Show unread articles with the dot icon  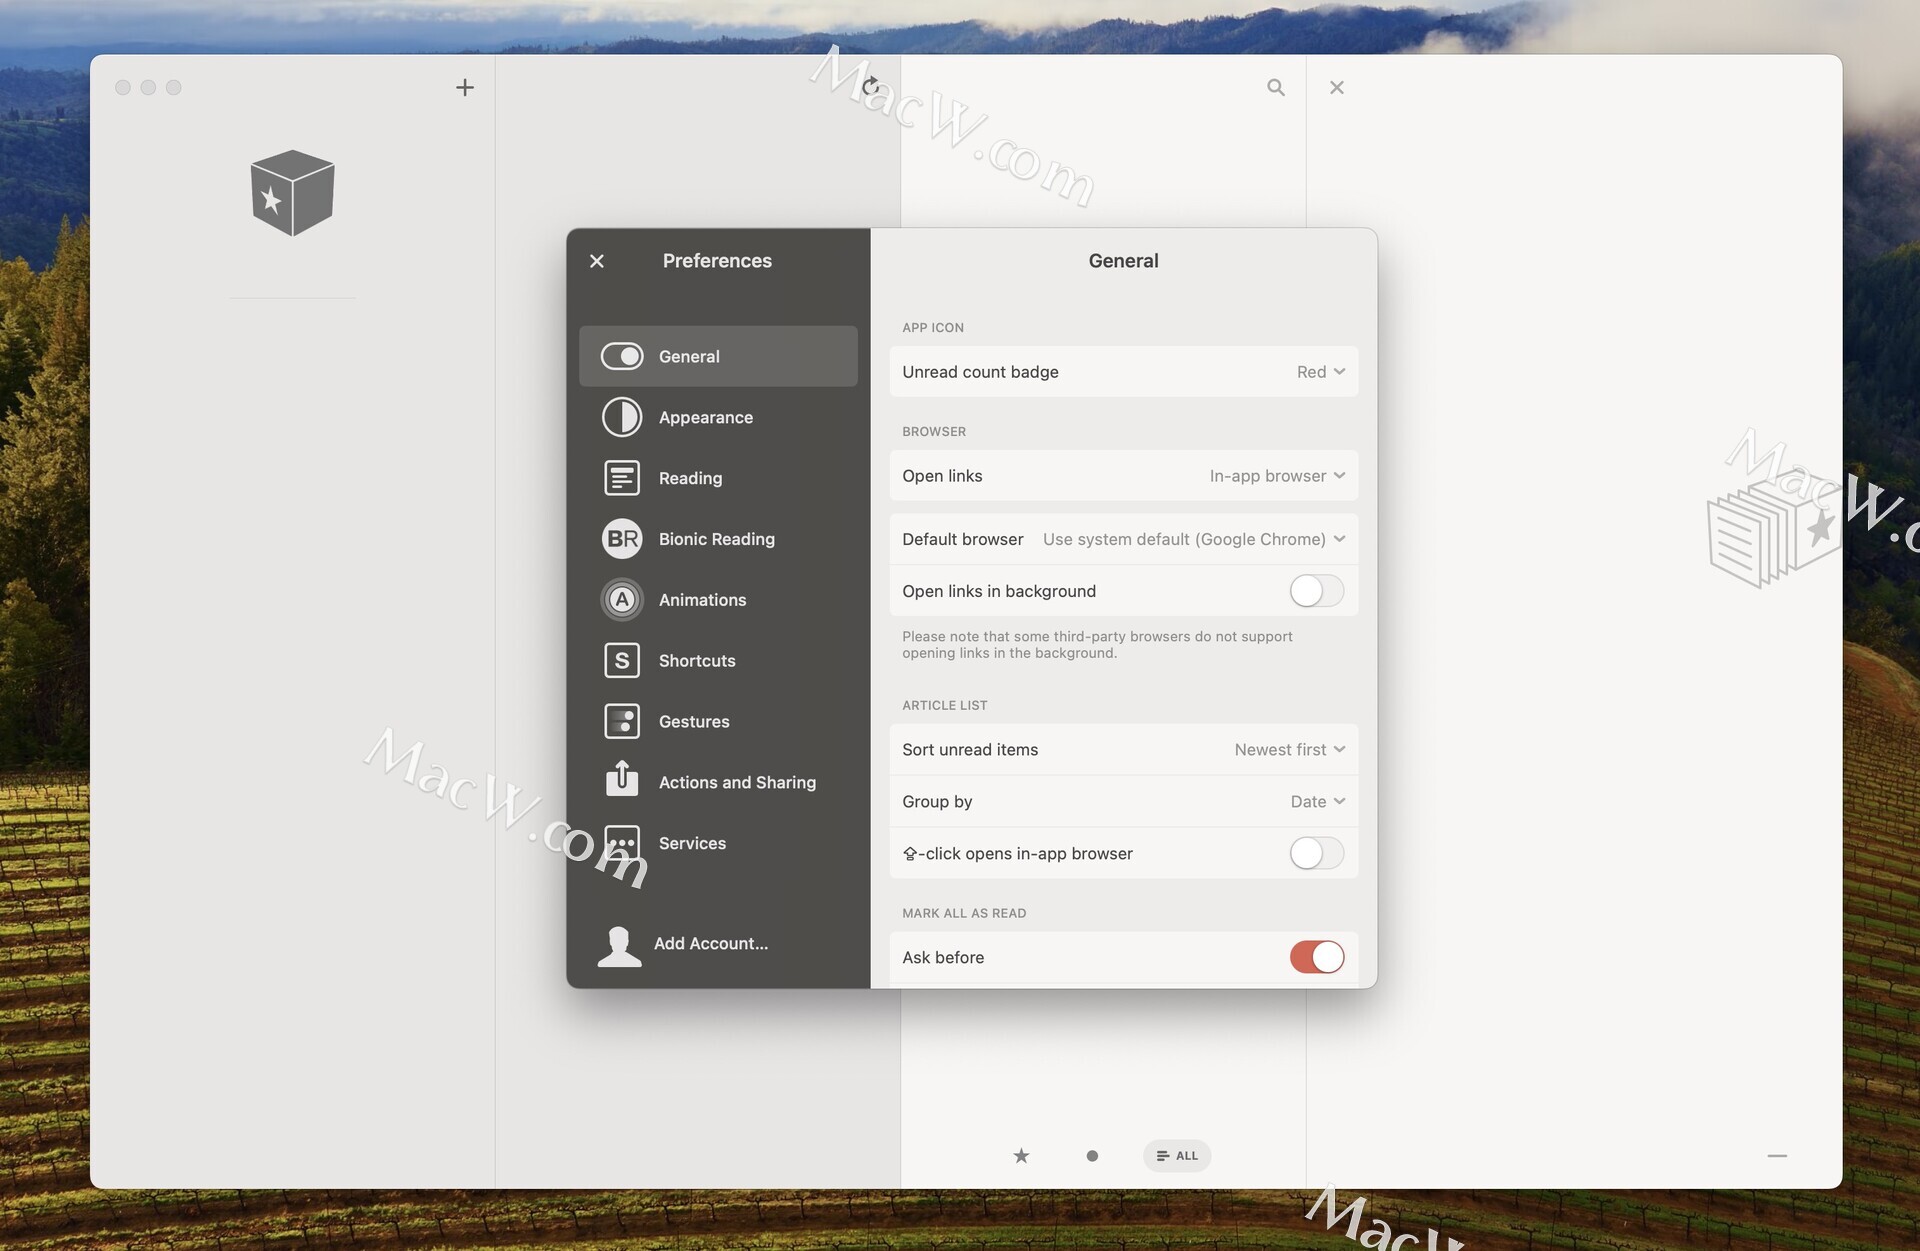tap(1092, 1156)
